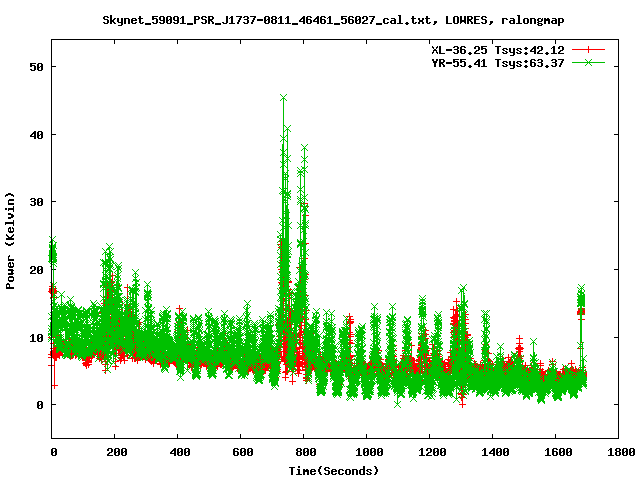Click the red plus legend marker
Image resolution: width=640 pixels, height=480 pixels.
588,50
